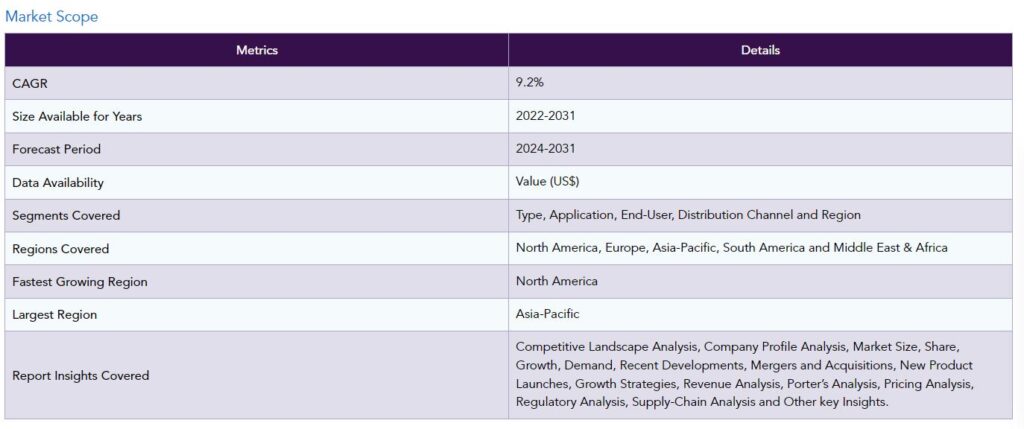
Task: Select the Data Availability row label
Action: 58,183
